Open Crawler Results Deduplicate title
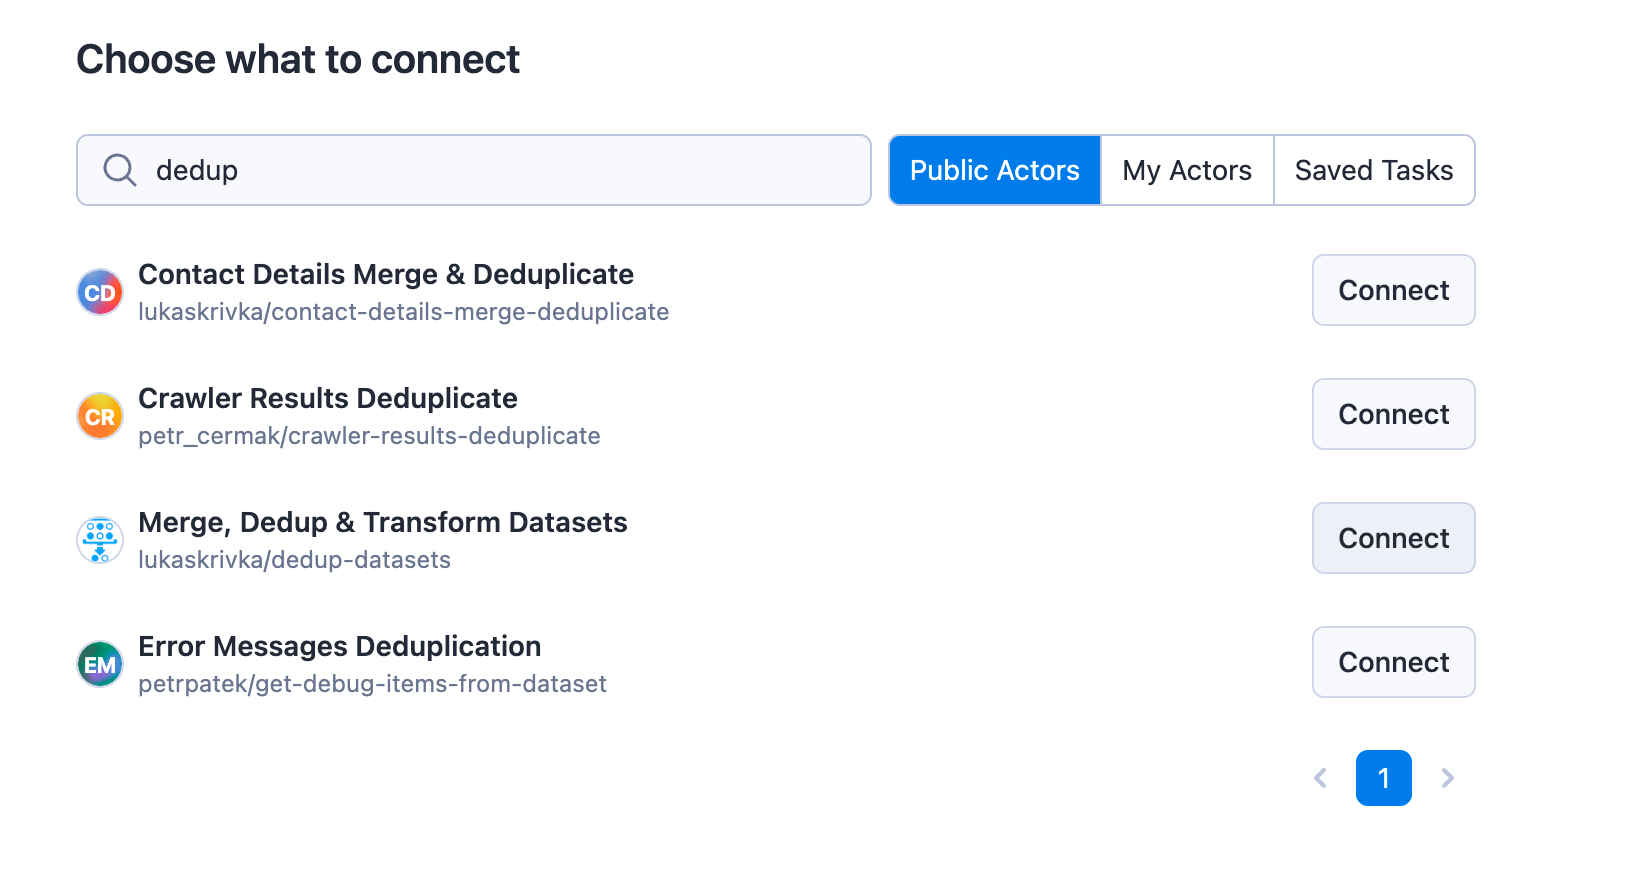This screenshot has height=870, width=1634. click(x=328, y=398)
